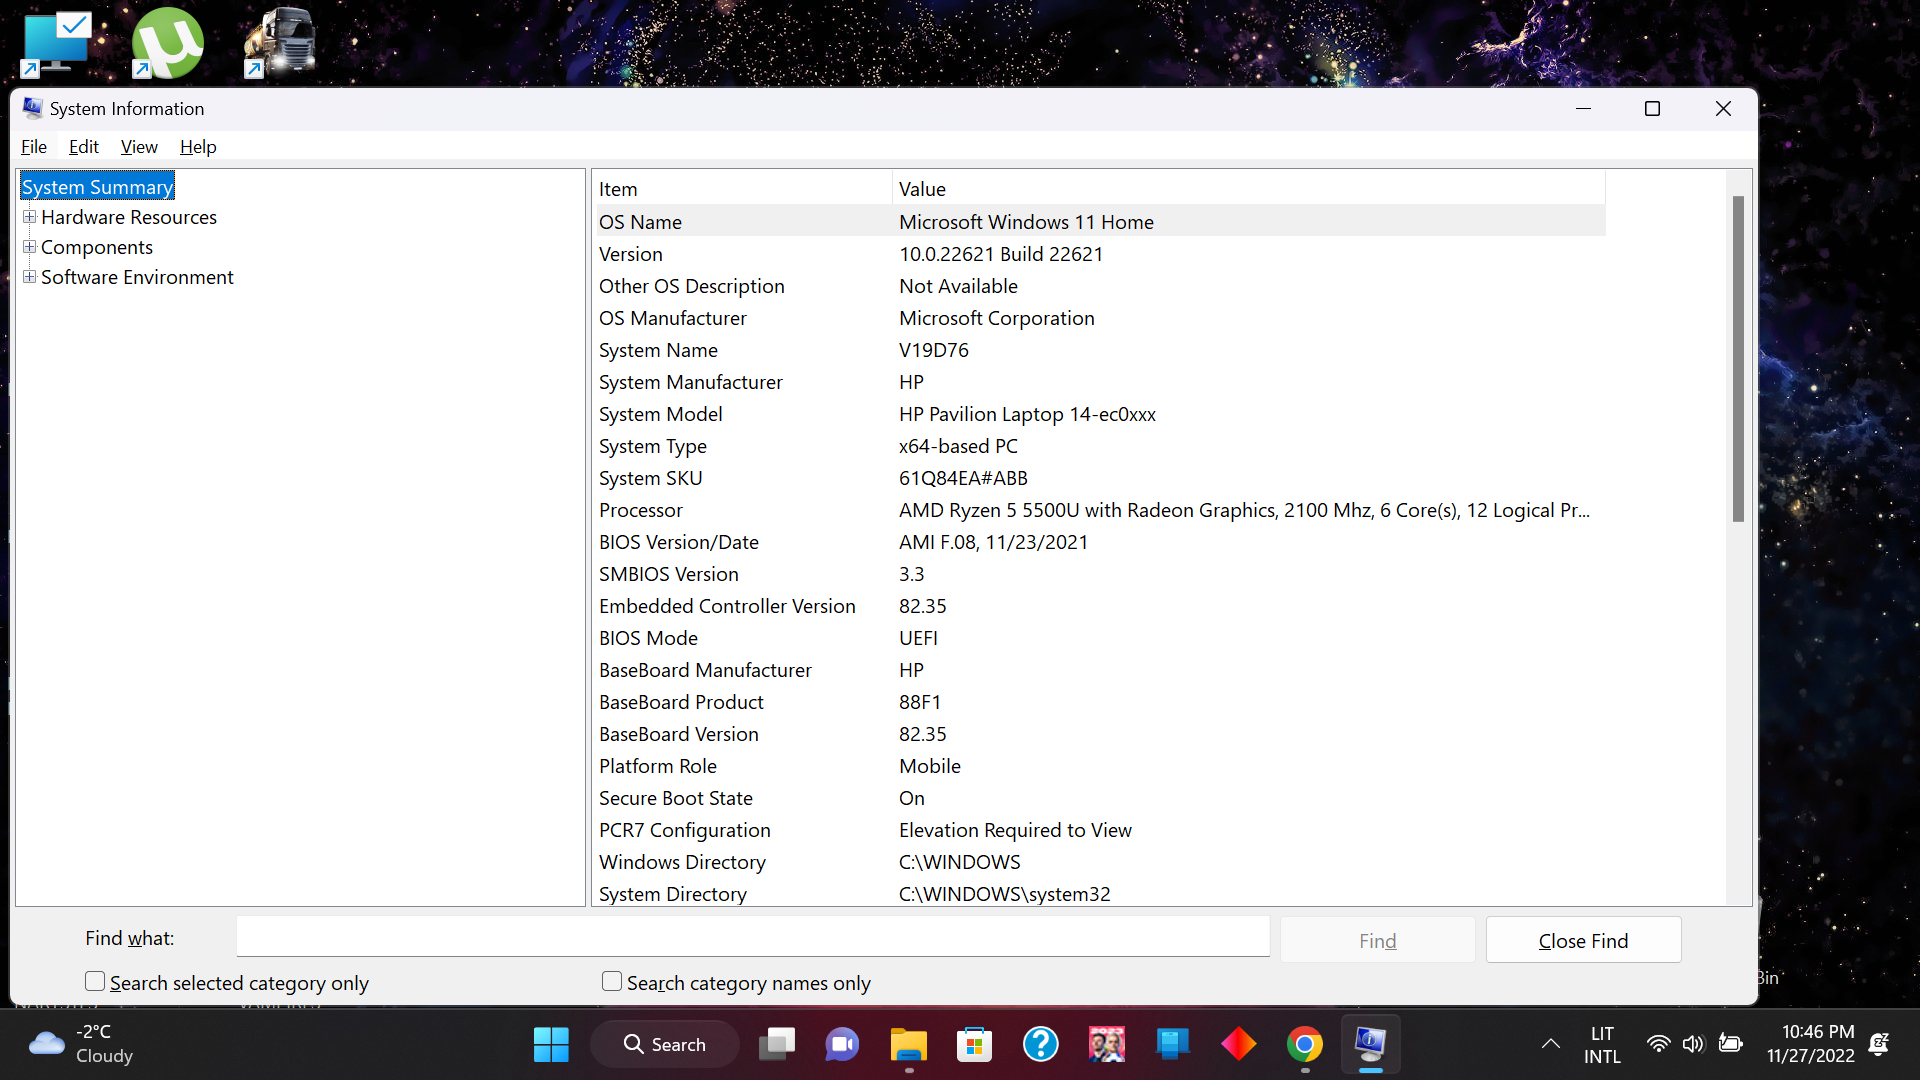The image size is (1920, 1080).
Task: Expand the Components category
Action: [30, 247]
